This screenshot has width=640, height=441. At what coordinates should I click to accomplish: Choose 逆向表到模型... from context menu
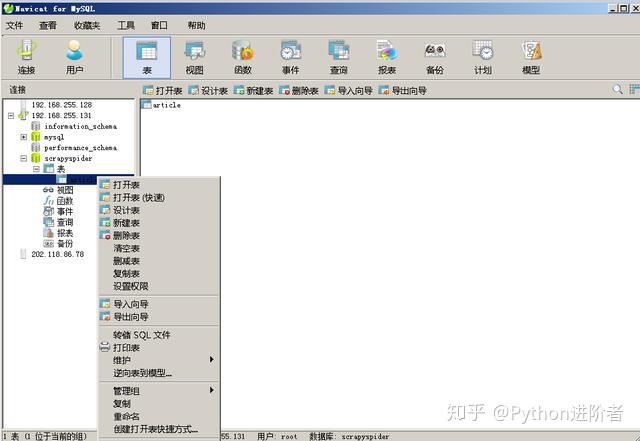coord(159,373)
